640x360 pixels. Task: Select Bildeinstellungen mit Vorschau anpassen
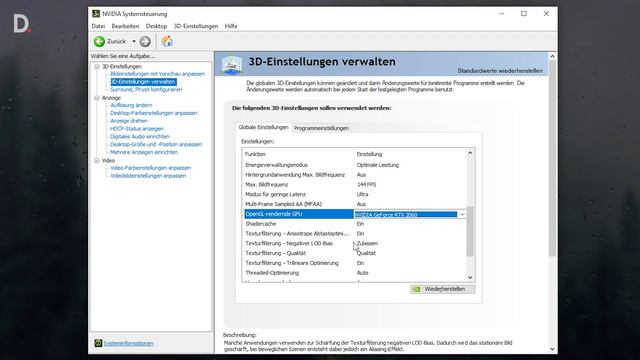pos(158,74)
